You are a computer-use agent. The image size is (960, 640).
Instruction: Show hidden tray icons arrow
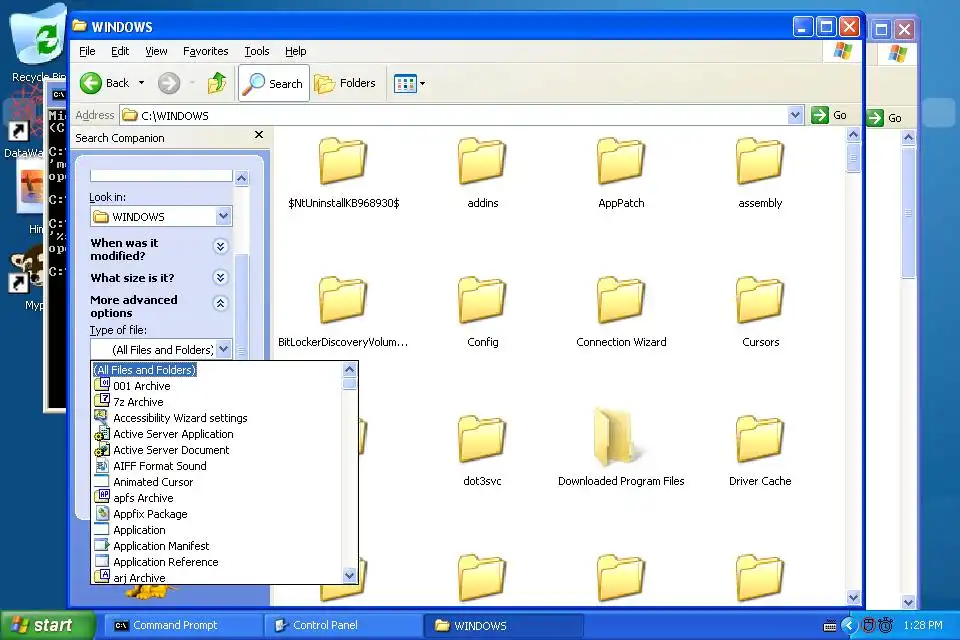pos(848,625)
